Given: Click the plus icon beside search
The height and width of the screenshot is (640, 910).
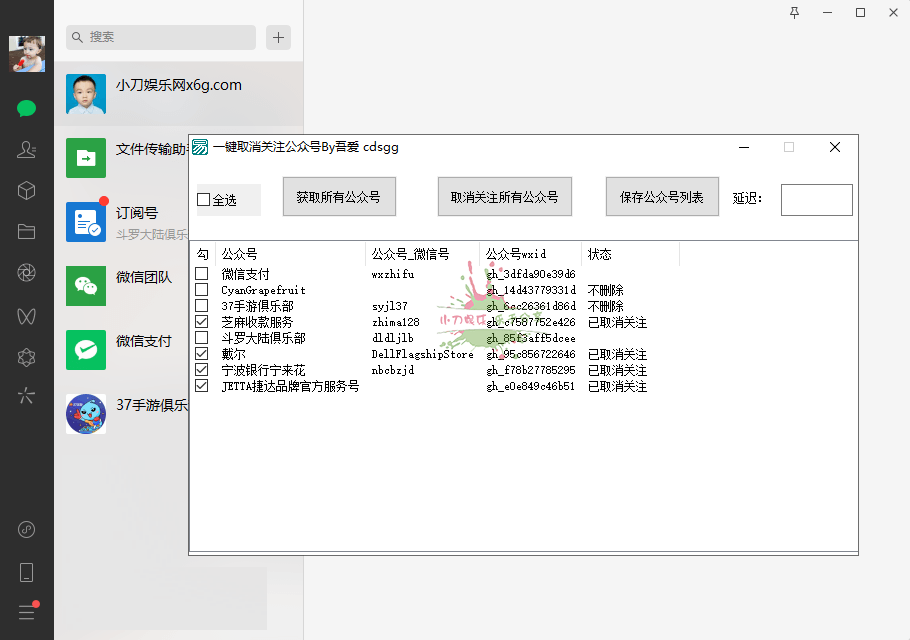Looking at the screenshot, I should pyautogui.click(x=279, y=38).
